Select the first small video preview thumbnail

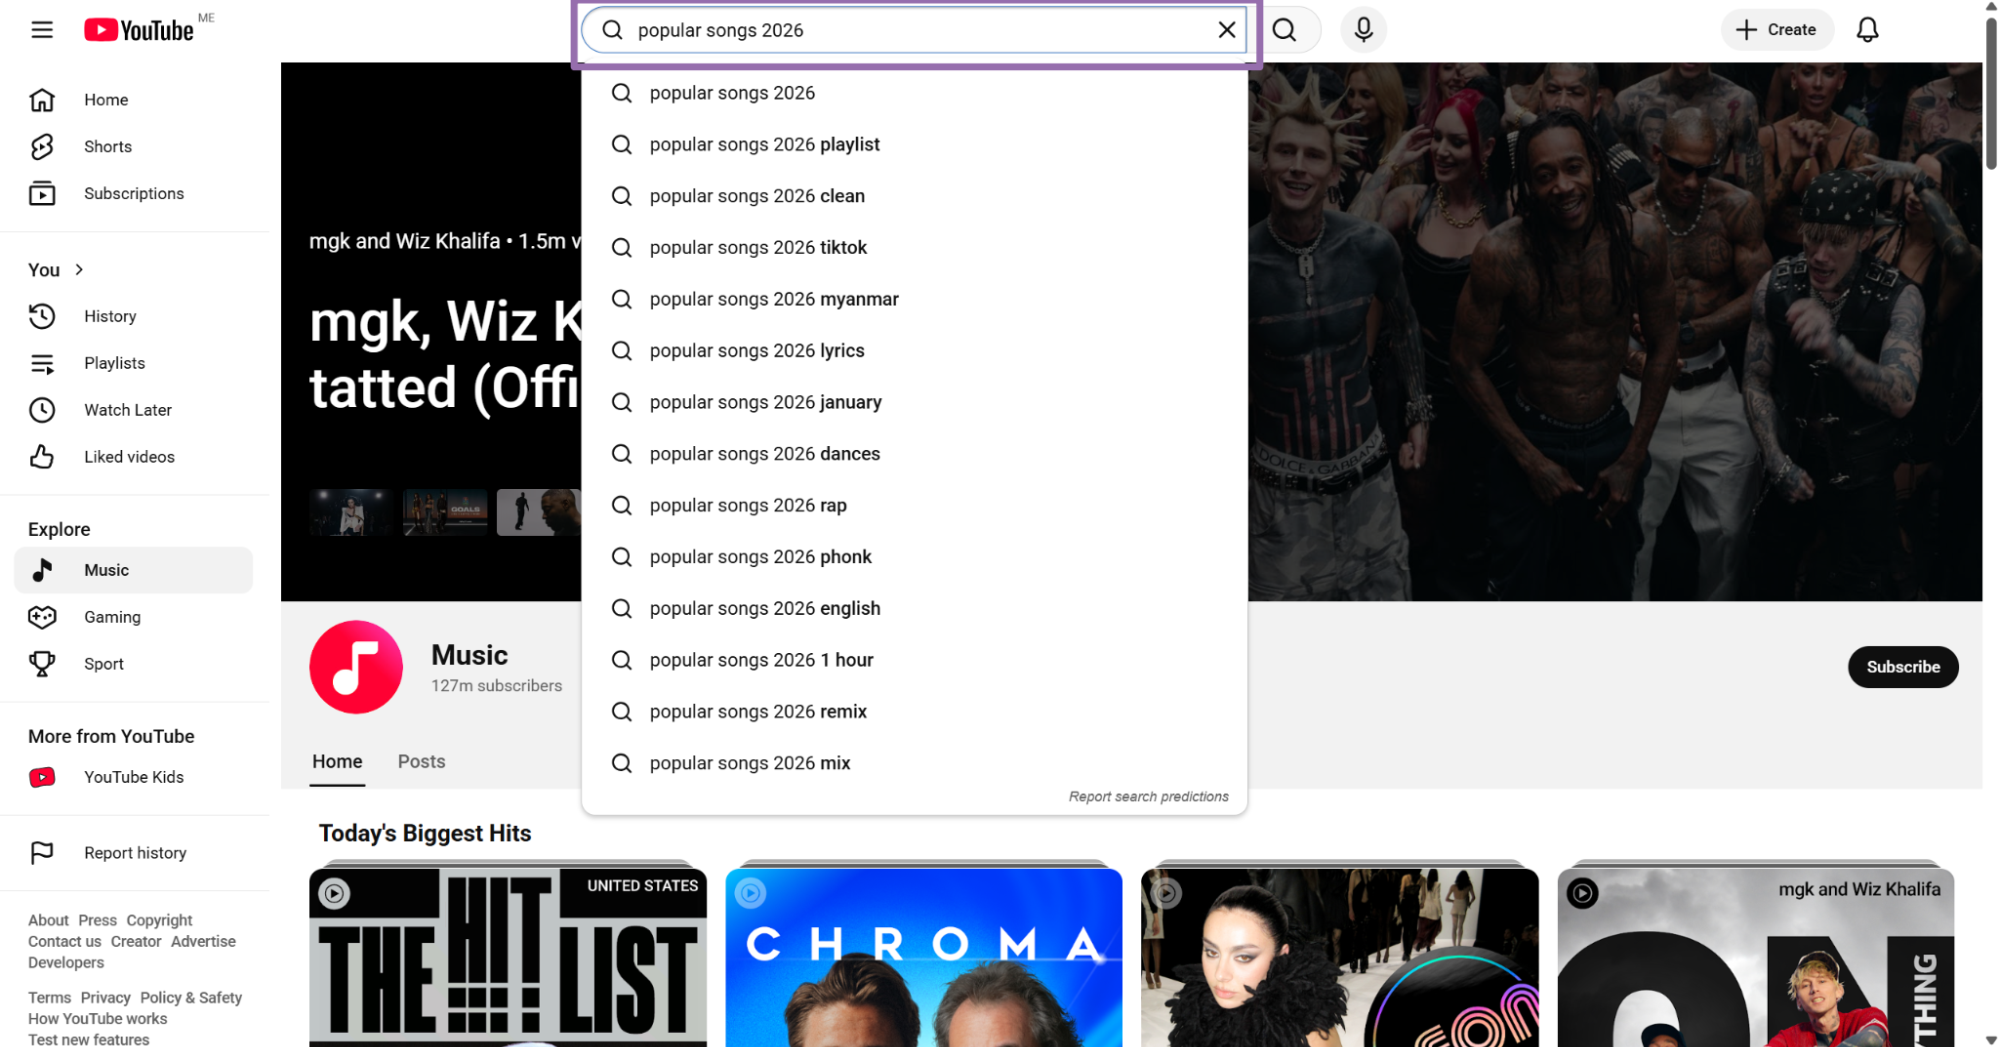350,512
